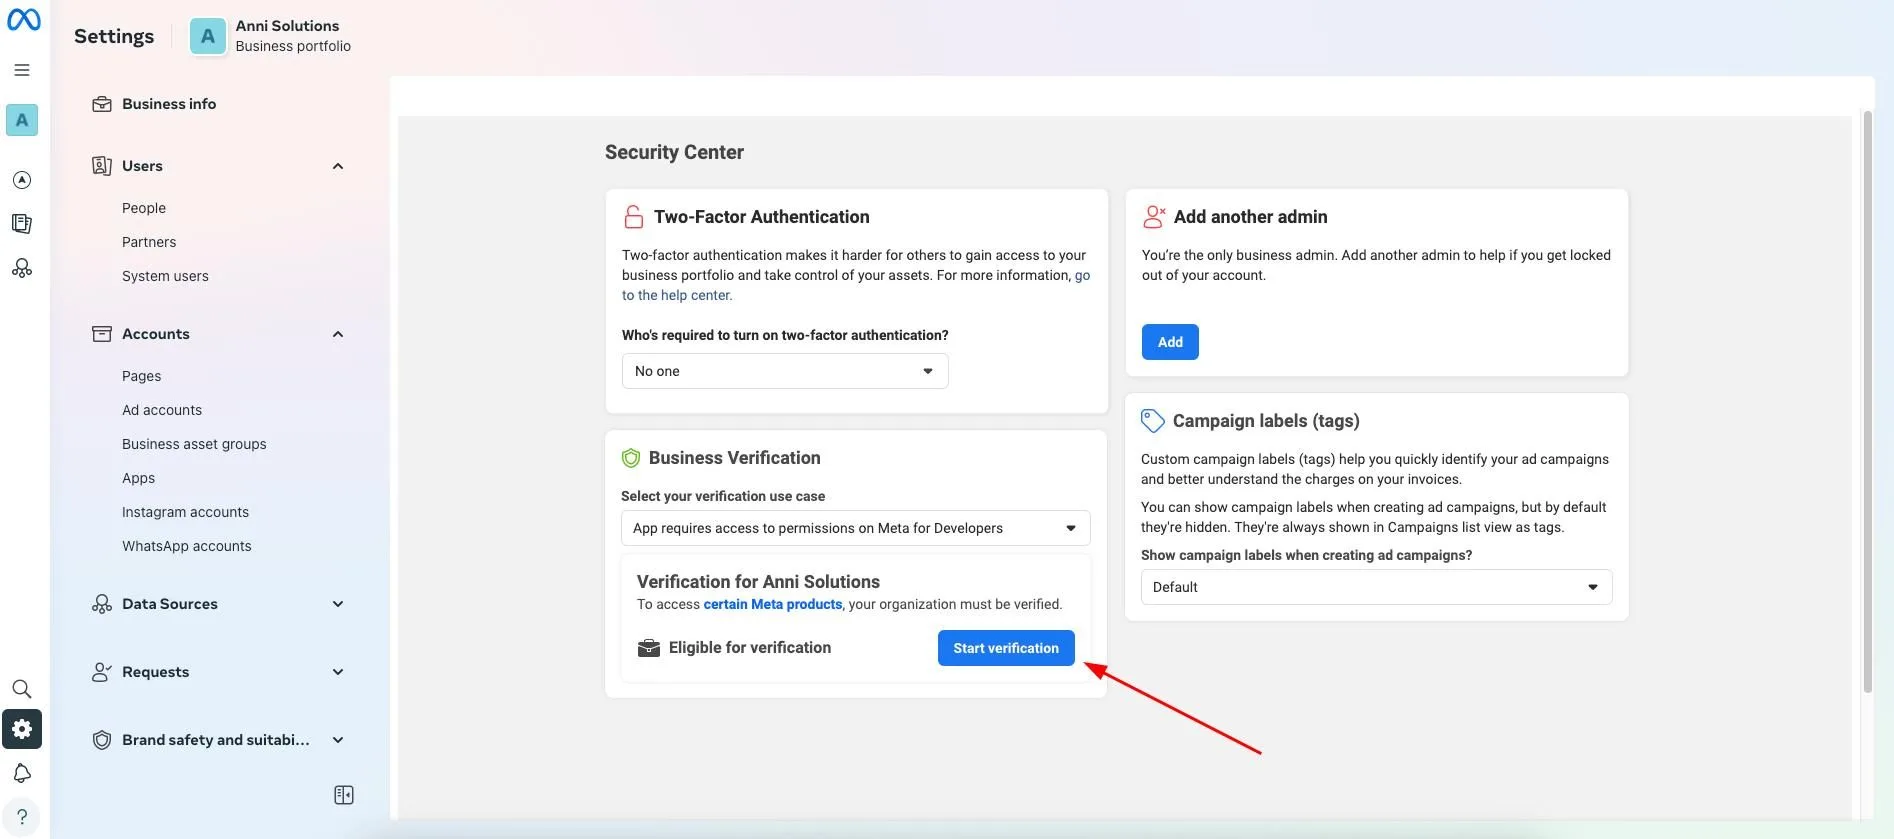Click the Add button for another admin
Image resolution: width=1894 pixels, height=839 pixels.
(x=1170, y=342)
